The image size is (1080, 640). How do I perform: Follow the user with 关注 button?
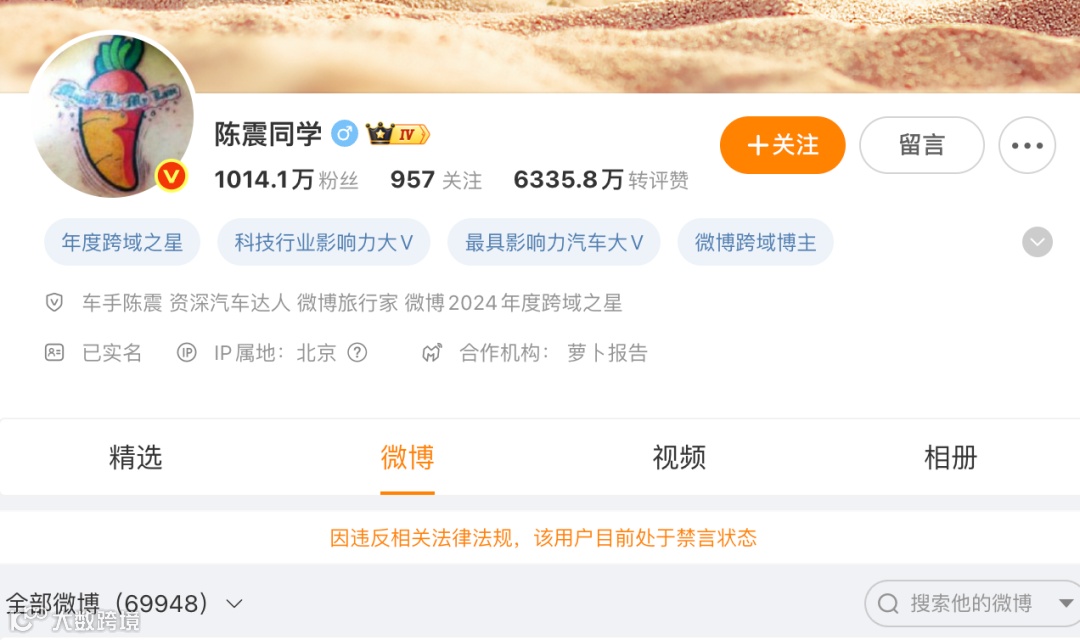(782, 145)
